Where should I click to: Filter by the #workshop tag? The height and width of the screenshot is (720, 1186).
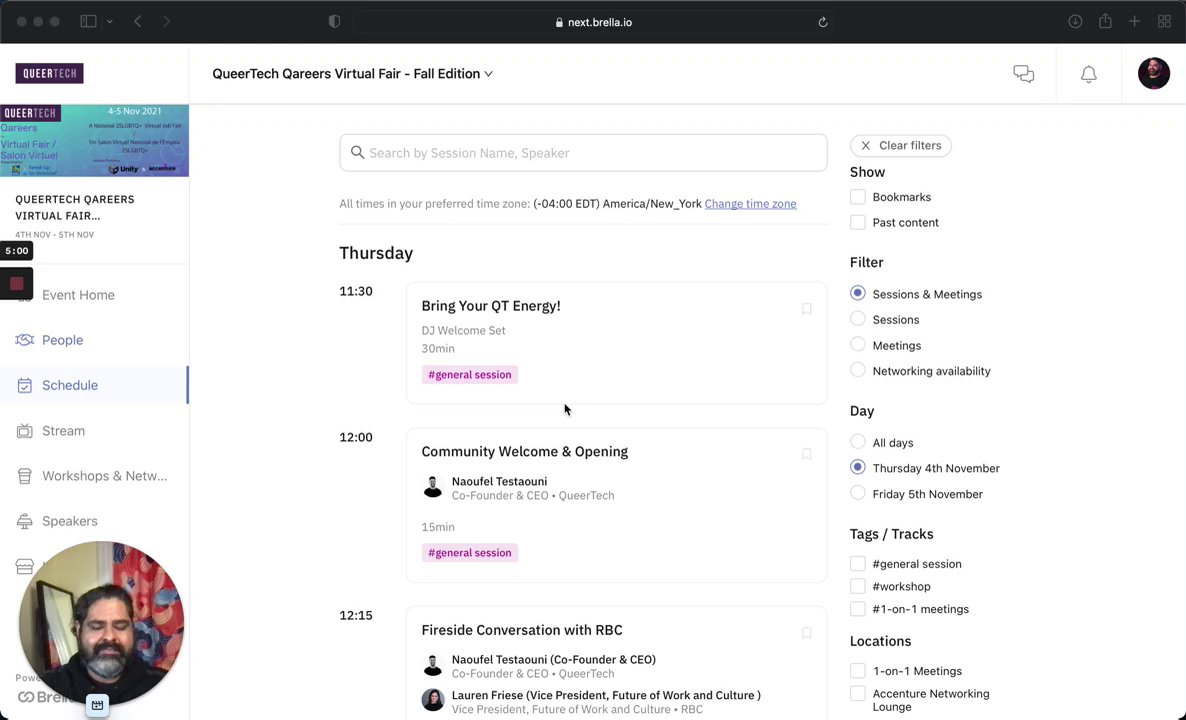pyautogui.click(x=858, y=587)
